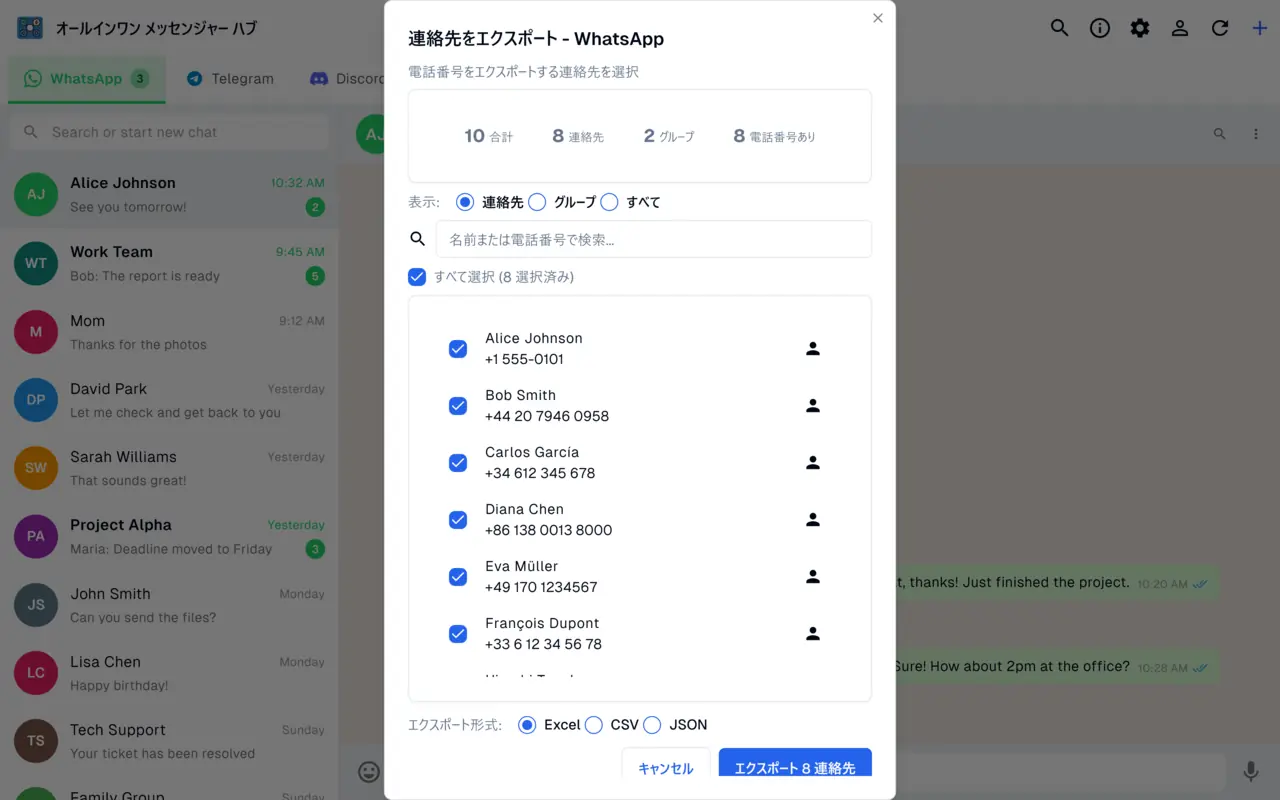Viewport: 1280px width, 800px height.
Task: Uncheck Alice Johnson contact checkbox
Action: click(458, 349)
